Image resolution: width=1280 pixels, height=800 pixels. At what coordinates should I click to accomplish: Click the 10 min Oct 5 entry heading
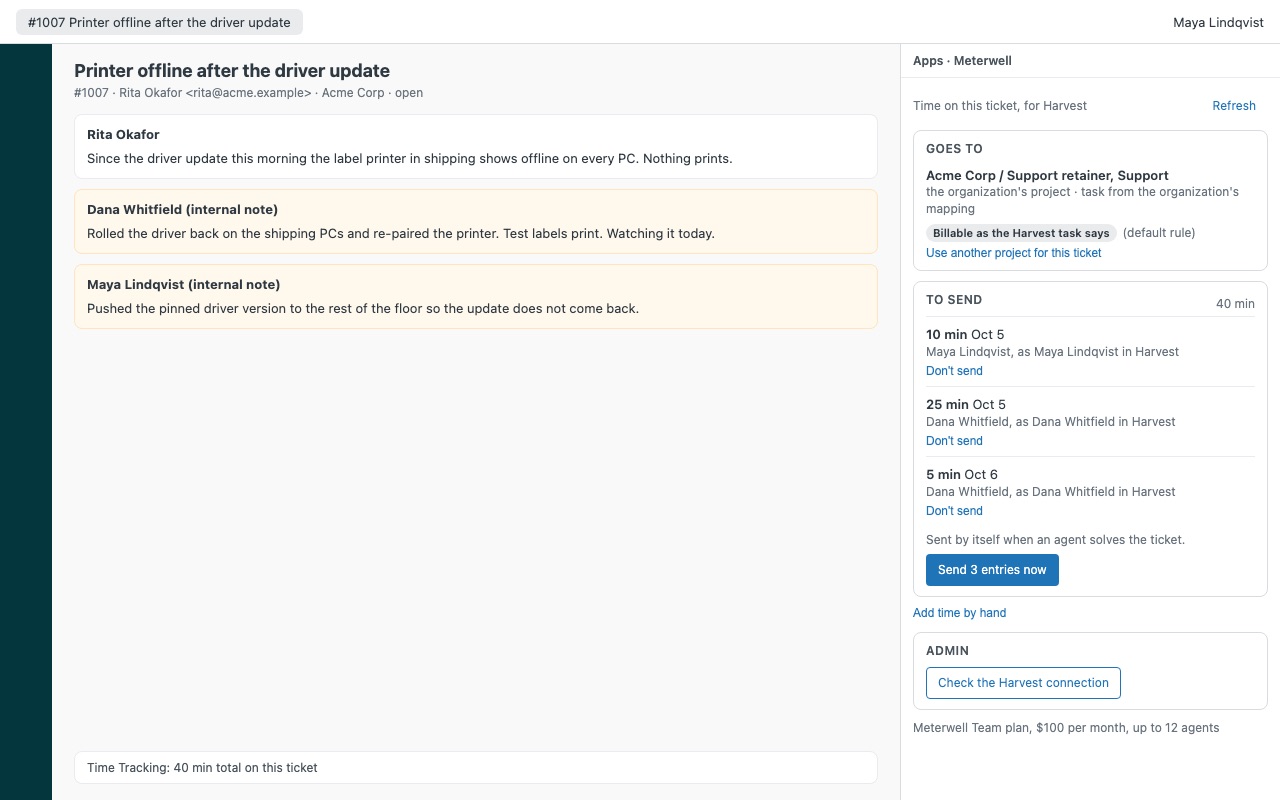(x=965, y=335)
